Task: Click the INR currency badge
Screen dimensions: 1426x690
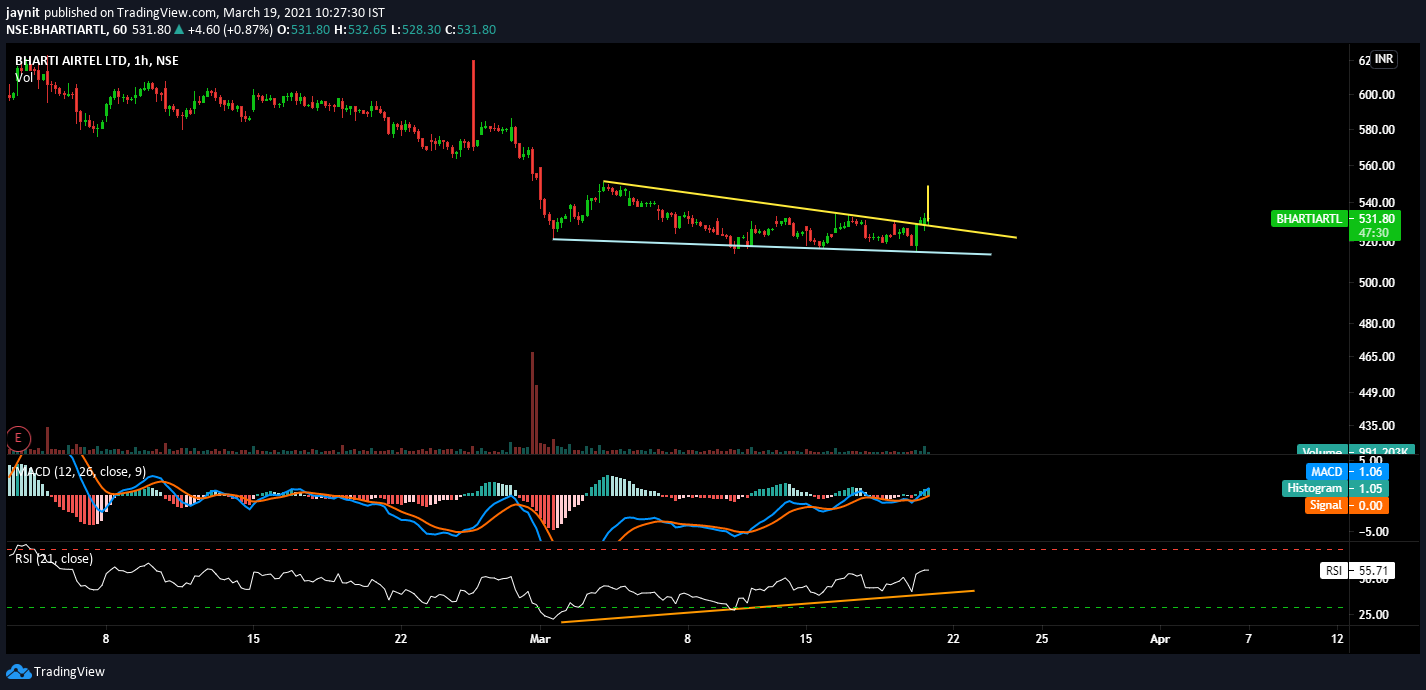Action: point(1384,59)
